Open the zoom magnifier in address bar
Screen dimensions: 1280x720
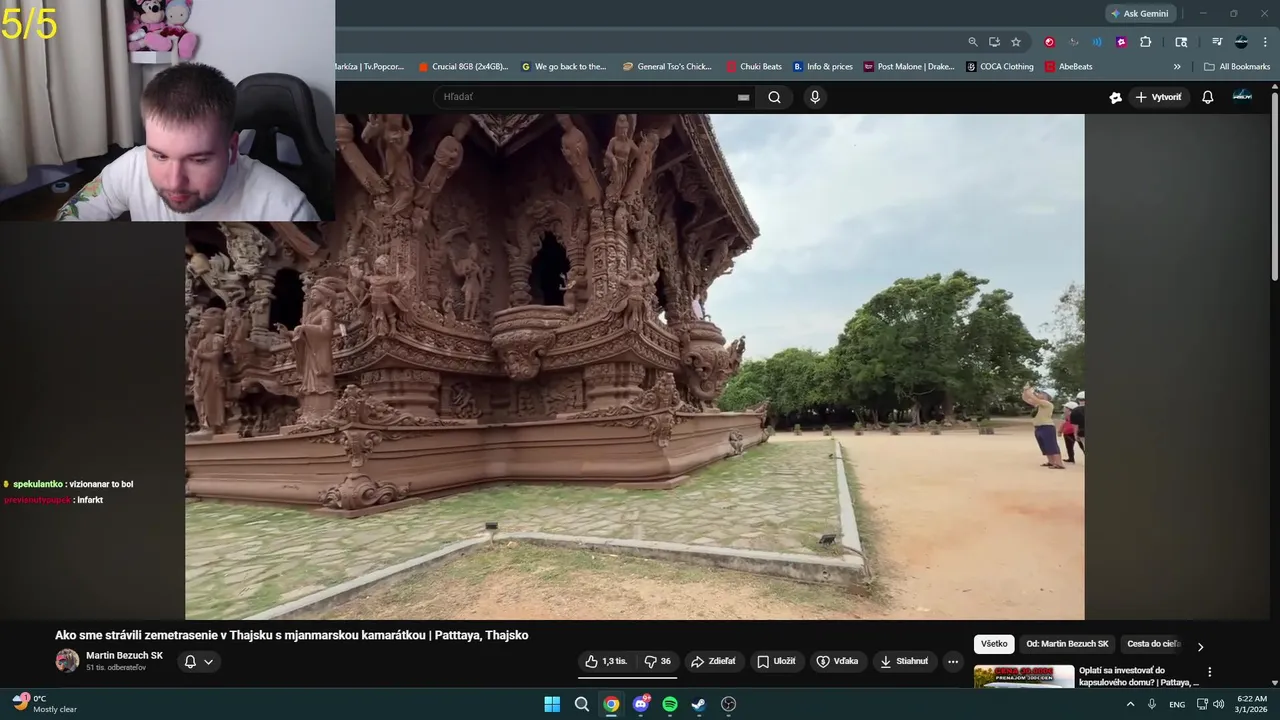click(973, 42)
